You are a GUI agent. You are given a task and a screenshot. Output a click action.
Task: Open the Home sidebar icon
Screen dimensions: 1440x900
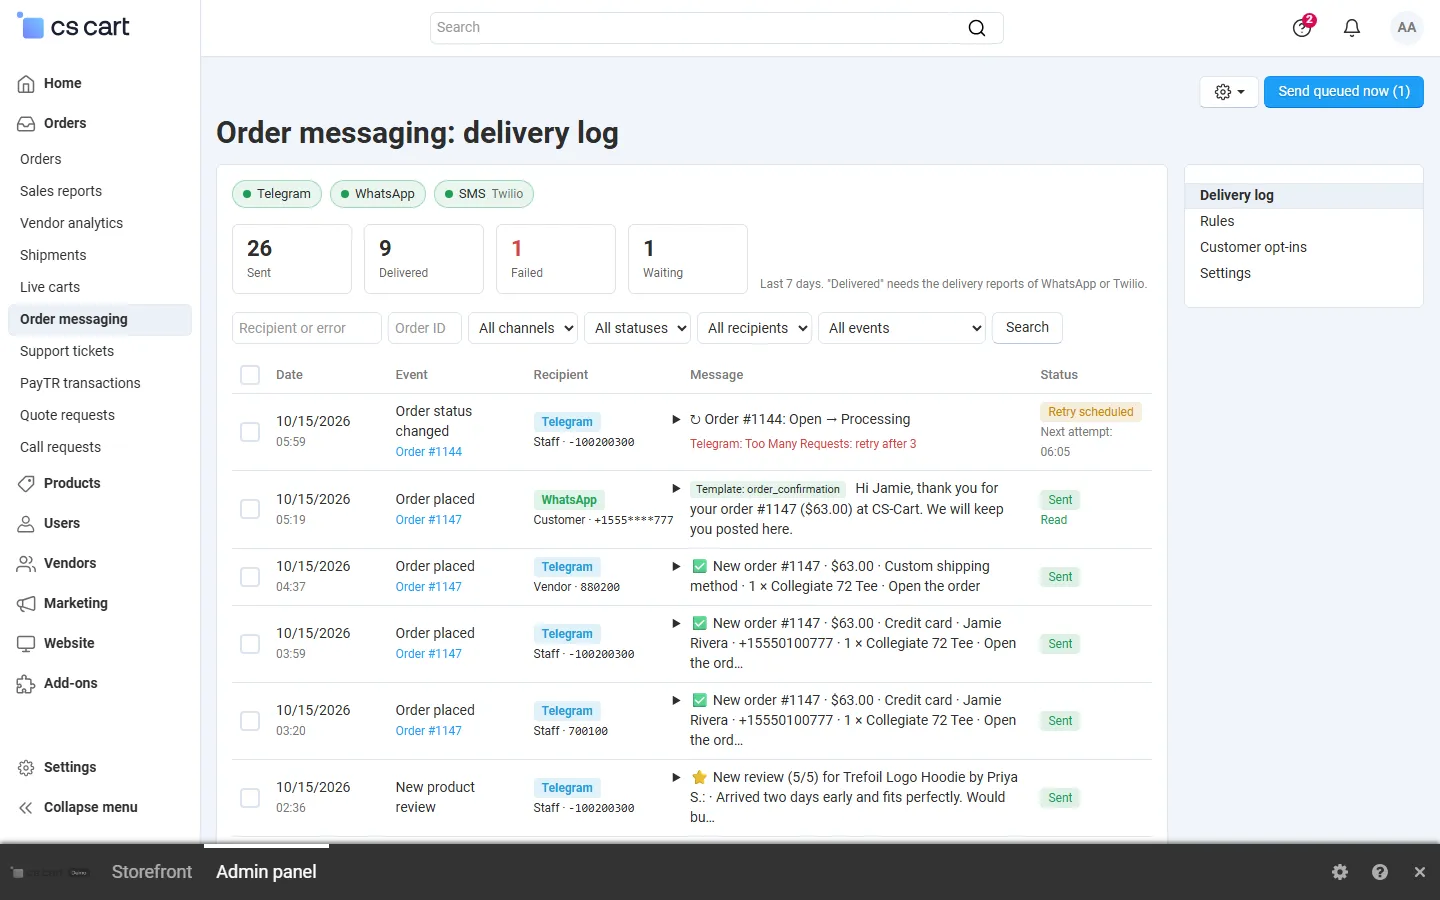click(x=26, y=84)
